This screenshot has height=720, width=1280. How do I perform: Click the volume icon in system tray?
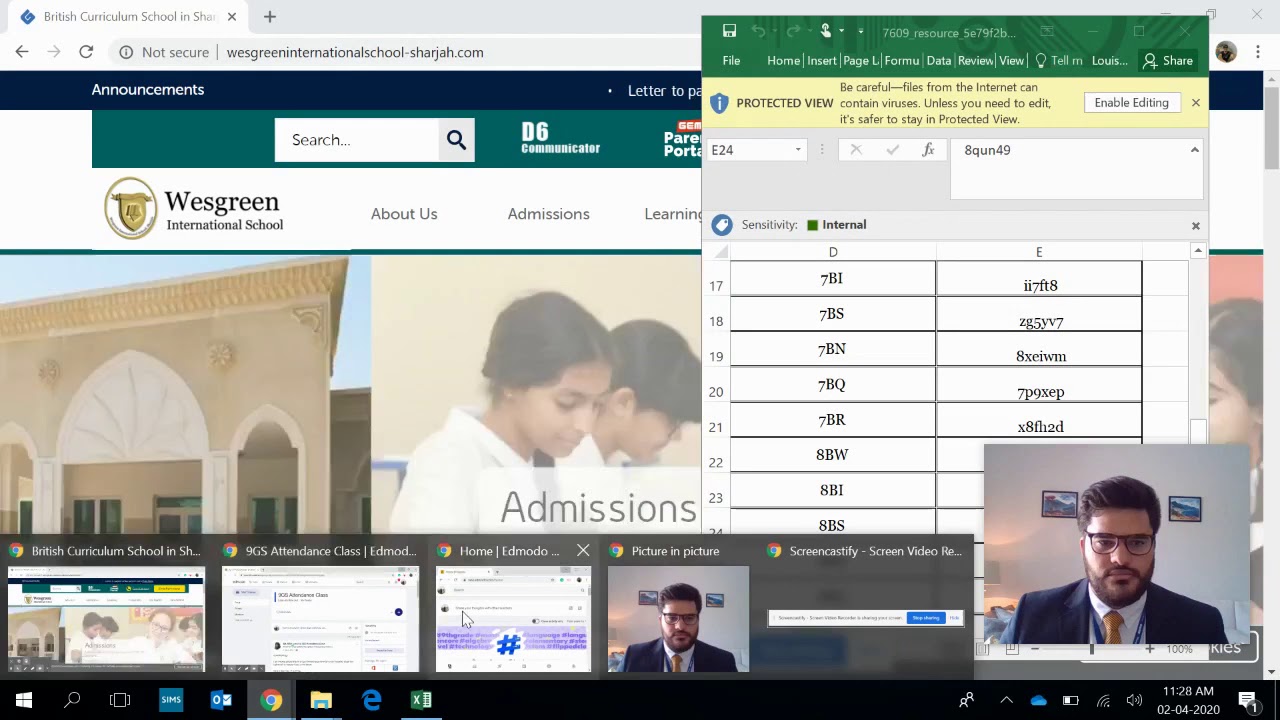click(1134, 700)
